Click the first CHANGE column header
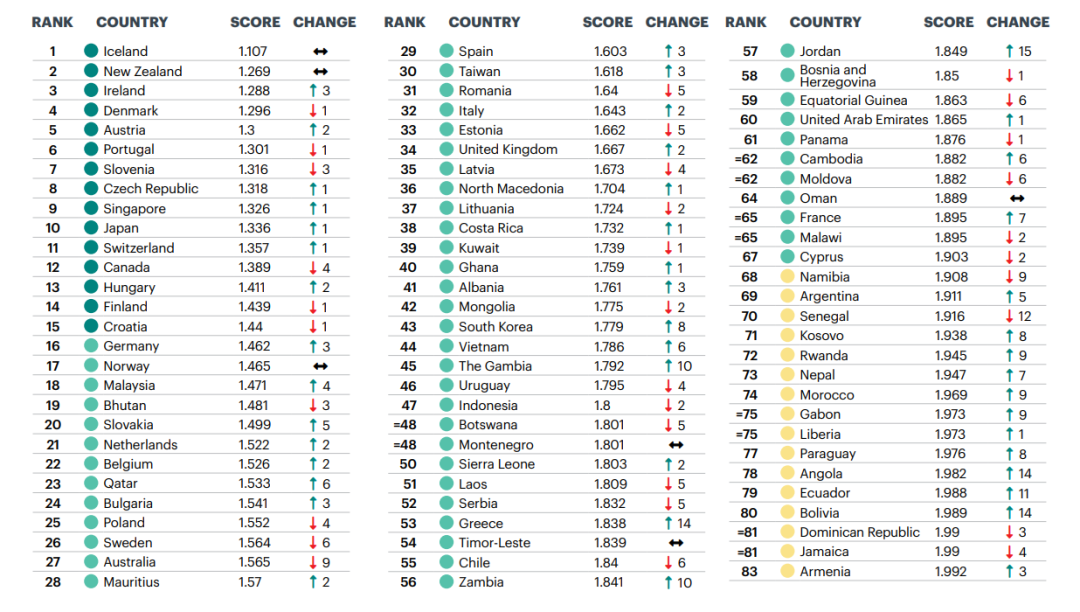The height and width of the screenshot is (612, 1080). (x=324, y=22)
